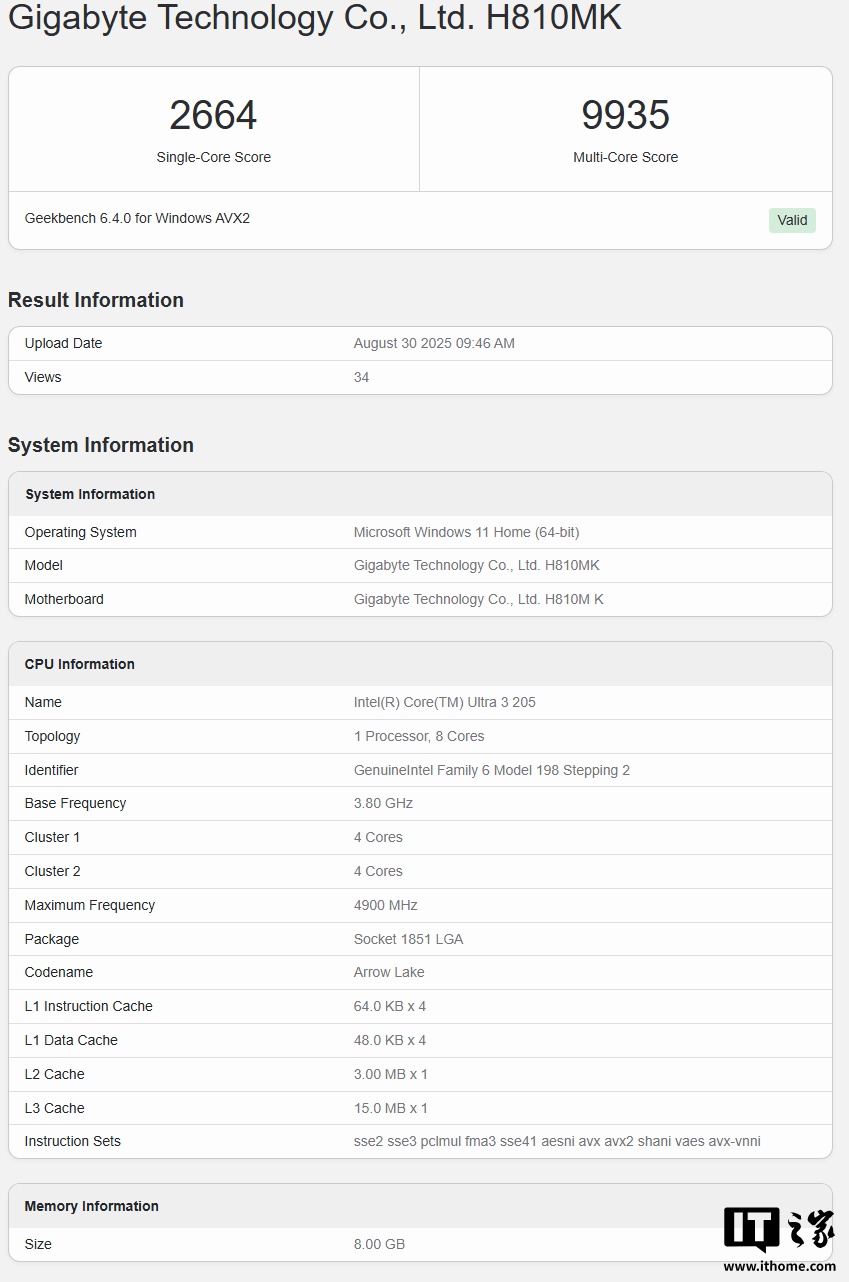
Task: Click the Maximum Frequency value 4900 MHz
Action: point(385,905)
